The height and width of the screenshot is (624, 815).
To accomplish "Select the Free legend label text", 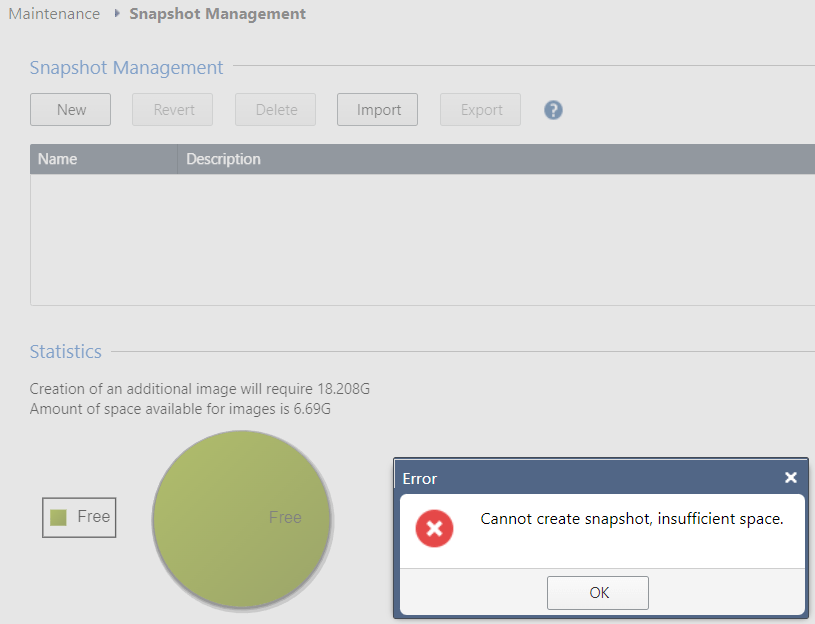I will [94, 517].
